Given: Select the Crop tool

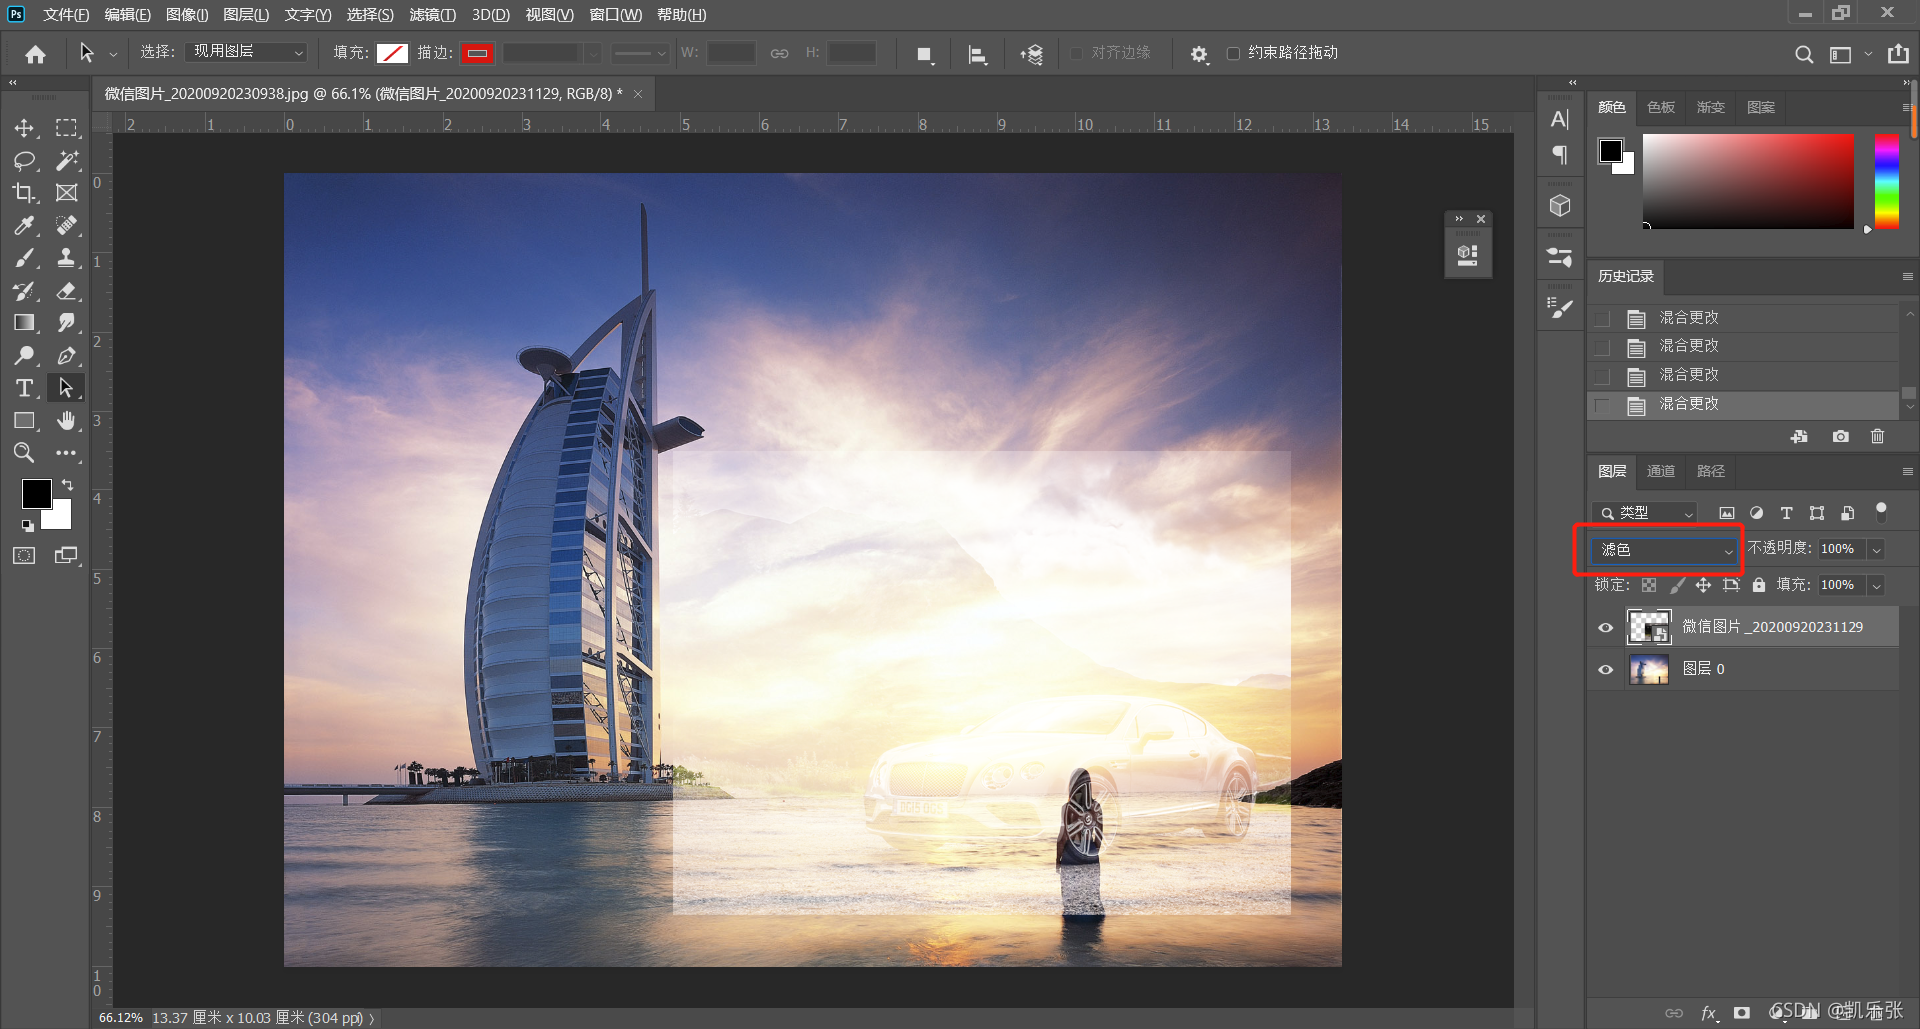Looking at the screenshot, I should 24,193.
